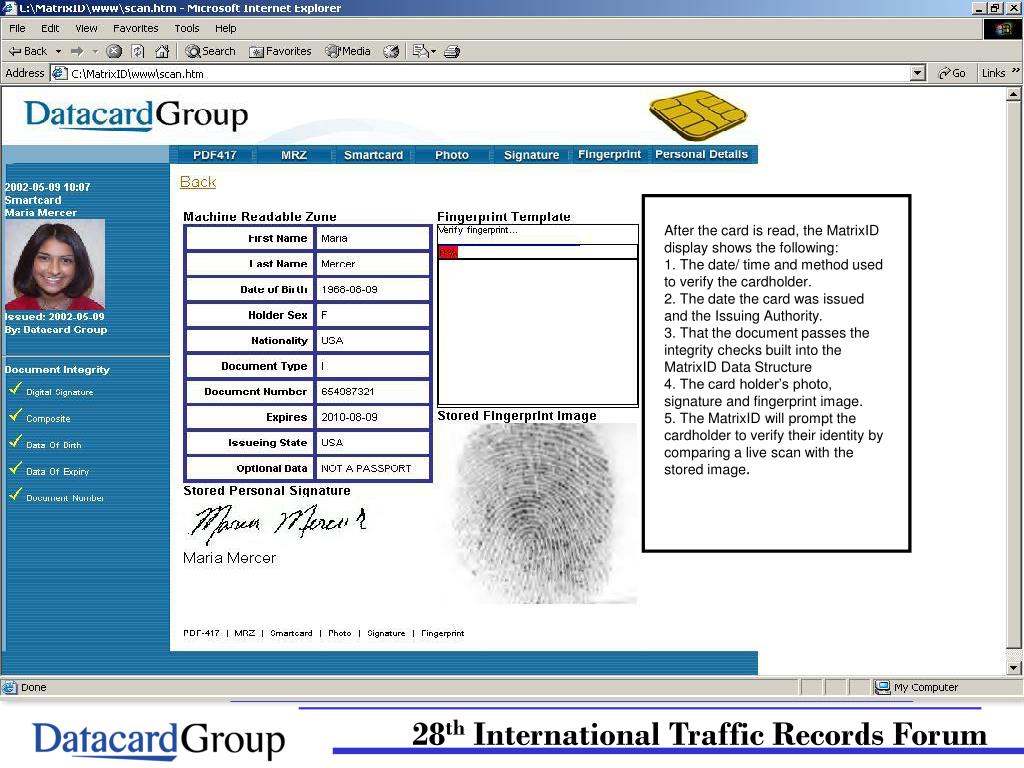Open the Tools menu
Image resolution: width=1024 pixels, height=768 pixels.
point(187,28)
